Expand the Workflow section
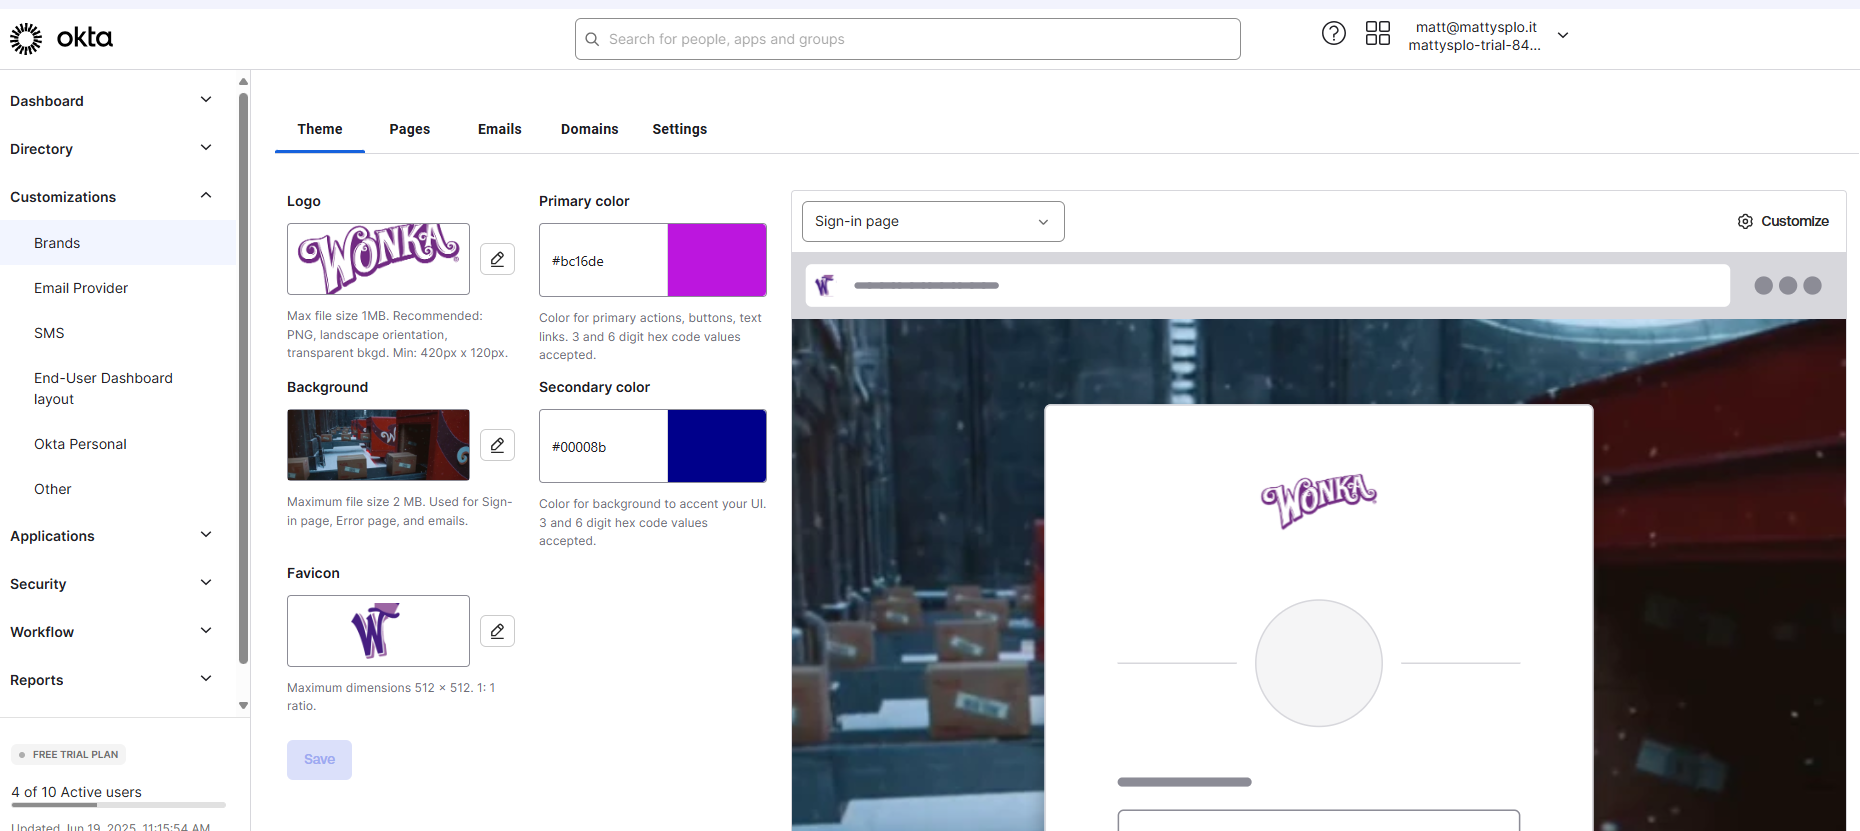Viewport: 1860px width, 831px height. (x=206, y=631)
